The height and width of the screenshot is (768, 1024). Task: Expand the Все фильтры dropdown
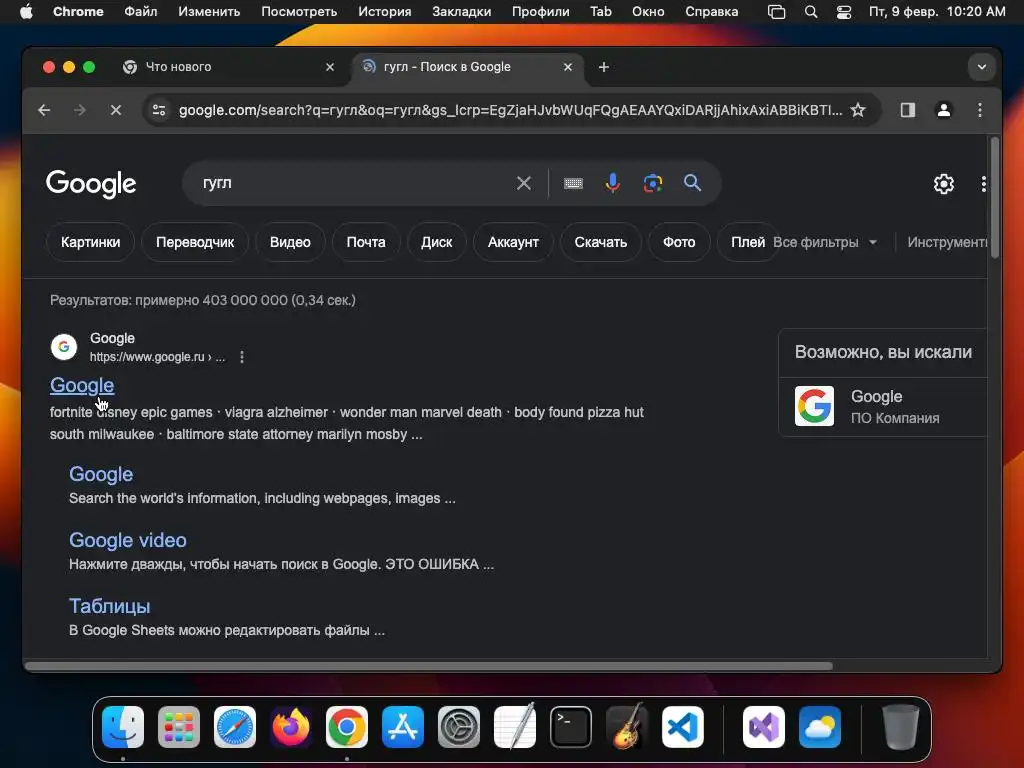(825, 242)
